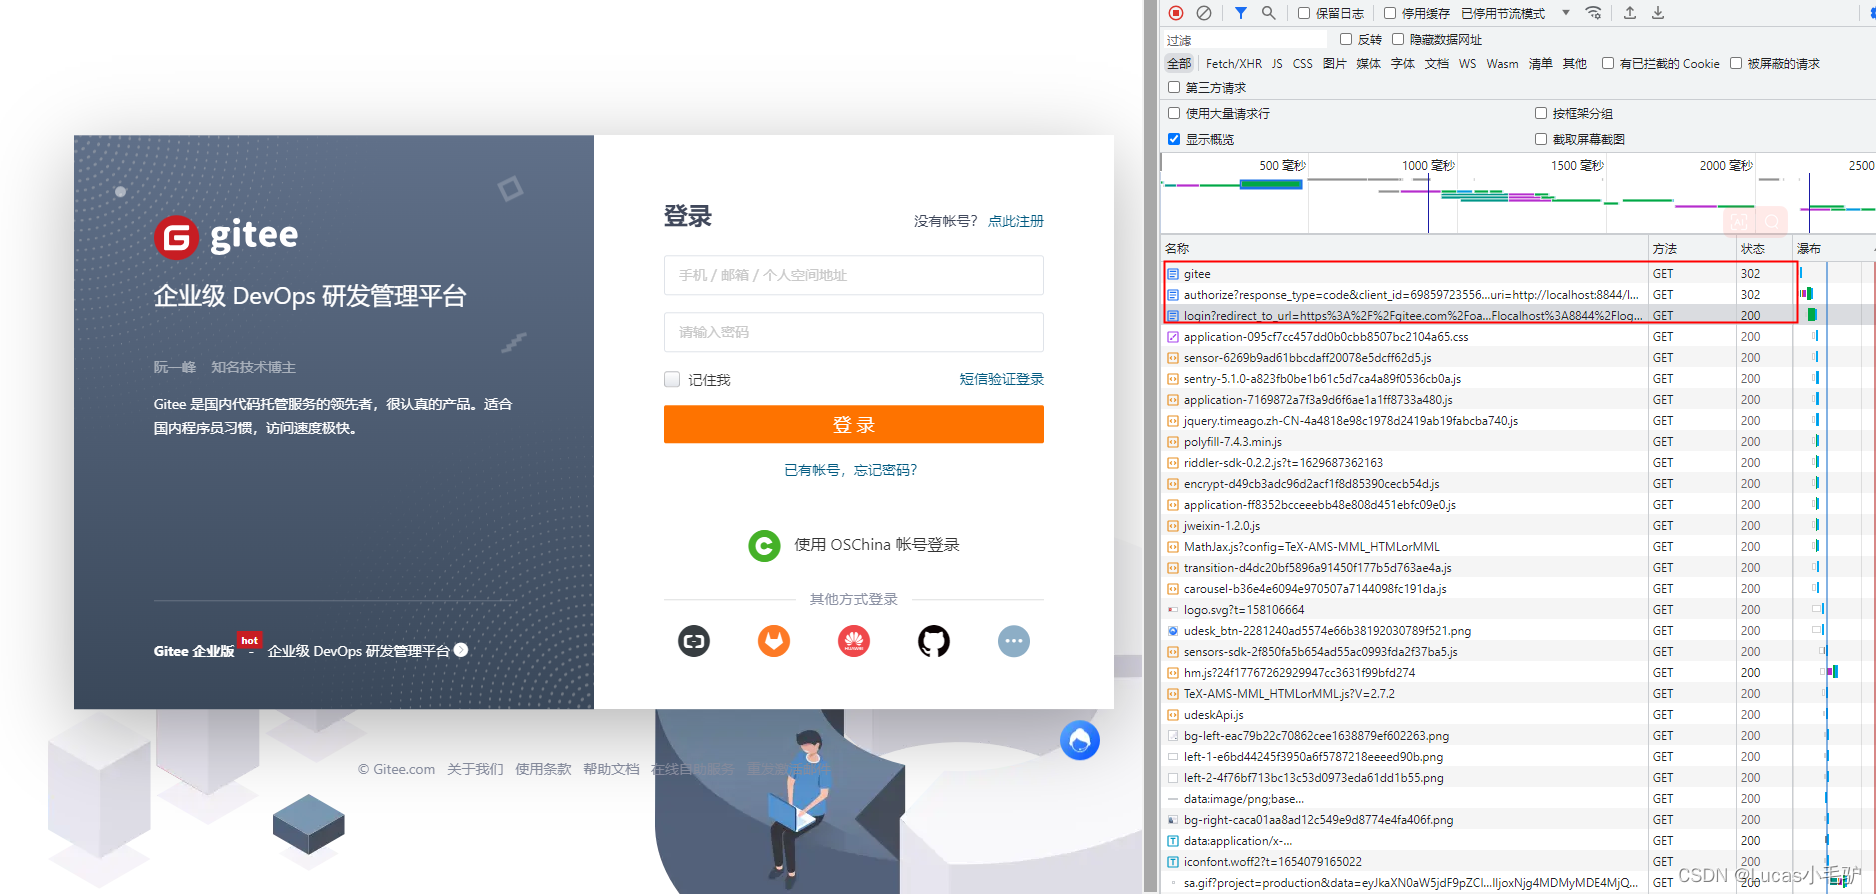The width and height of the screenshot is (1876, 894).
Task: Toggle disable cache checkbox
Action: point(1390,13)
